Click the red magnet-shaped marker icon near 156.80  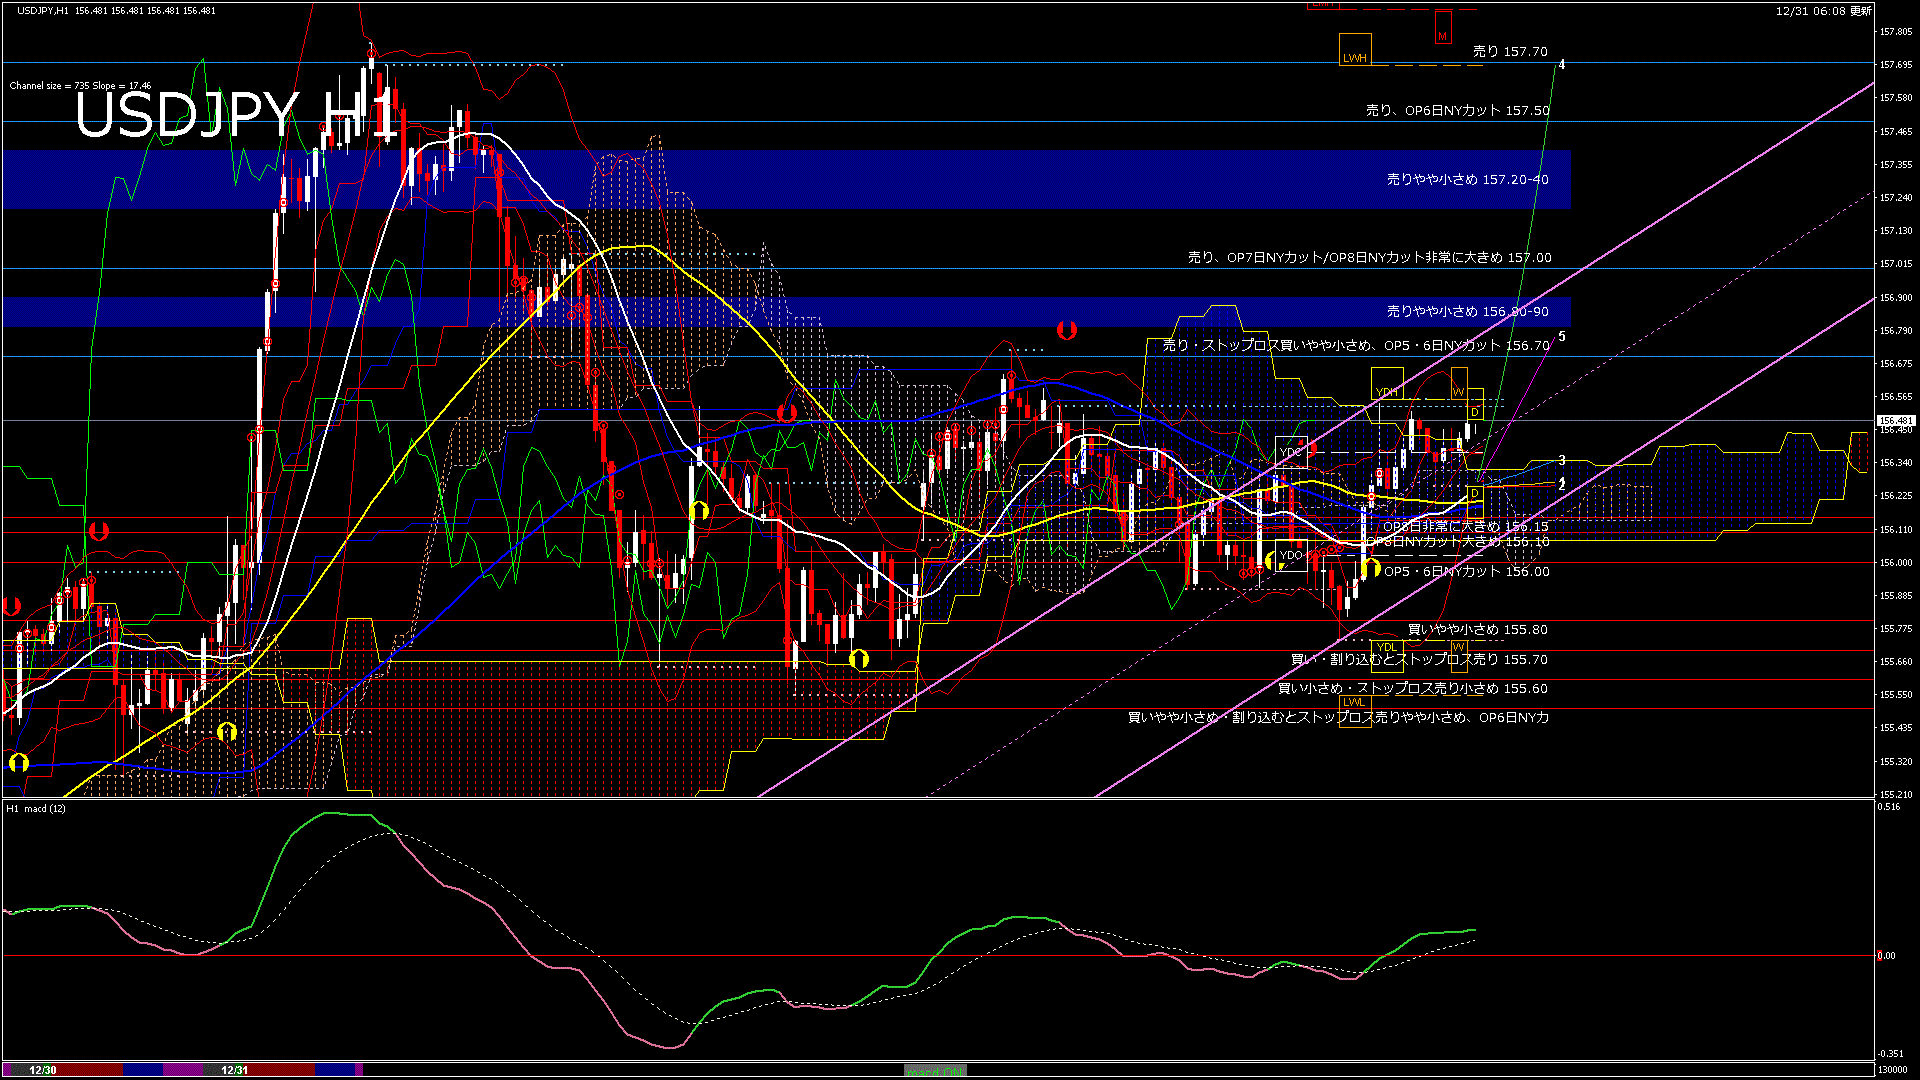coord(1066,330)
